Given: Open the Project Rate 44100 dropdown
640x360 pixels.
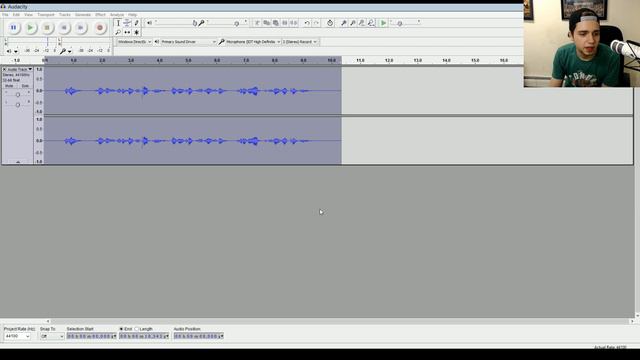Looking at the screenshot, I should [x=17, y=336].
